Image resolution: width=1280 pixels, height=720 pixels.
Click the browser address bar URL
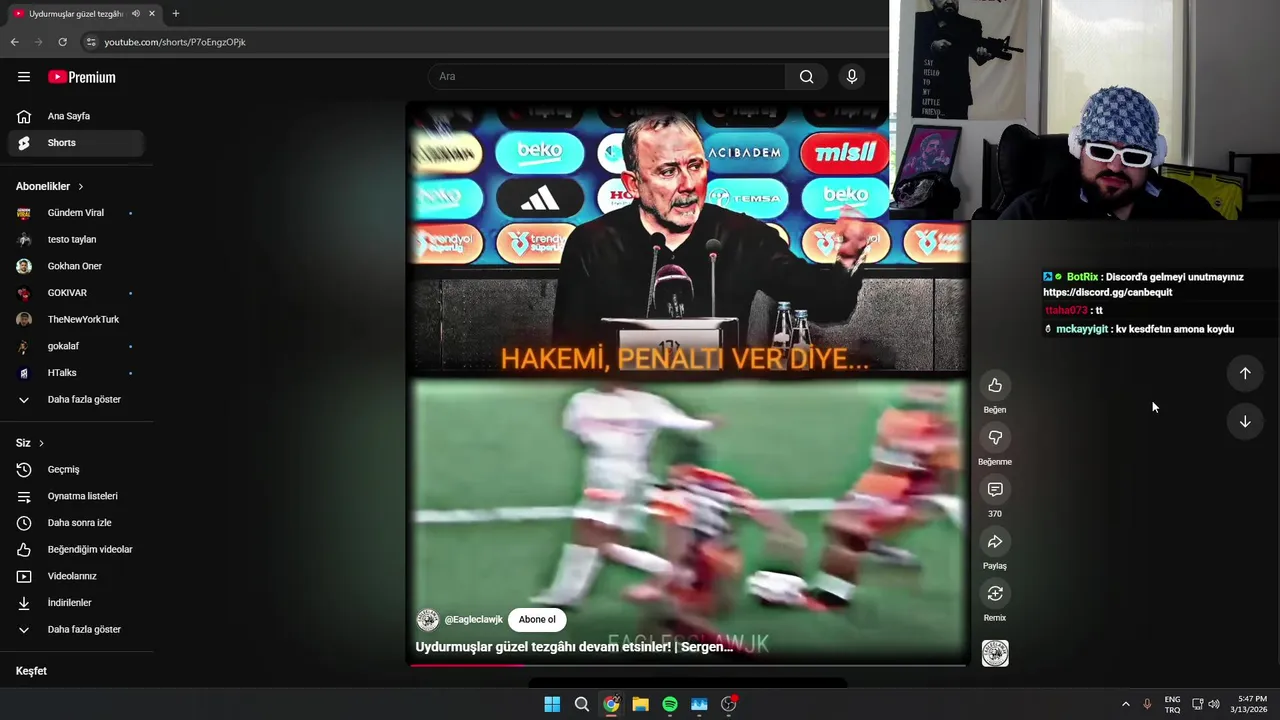(x=175, y=42)
